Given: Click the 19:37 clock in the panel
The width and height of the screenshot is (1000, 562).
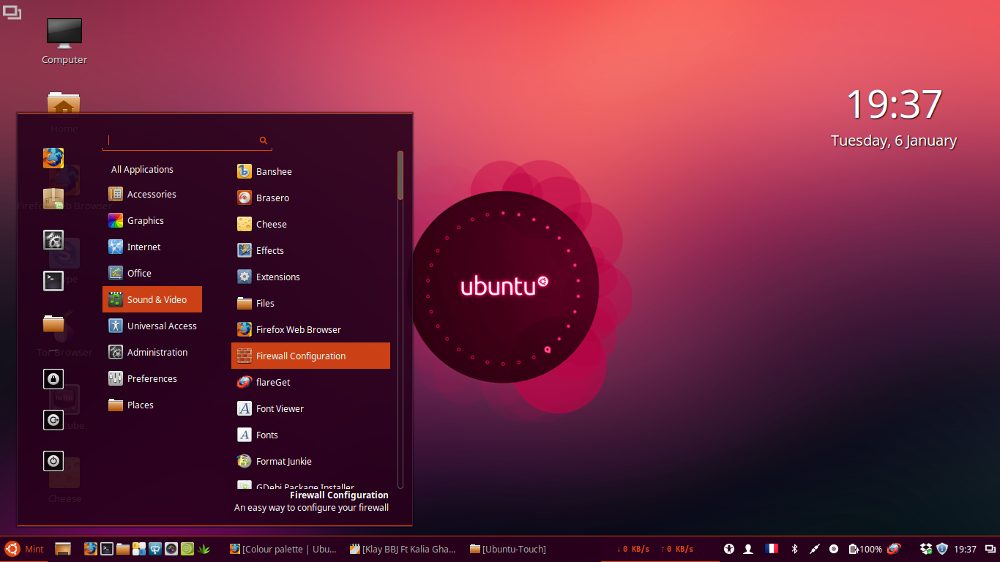Looking at the screenshot, I should point(966,549).
